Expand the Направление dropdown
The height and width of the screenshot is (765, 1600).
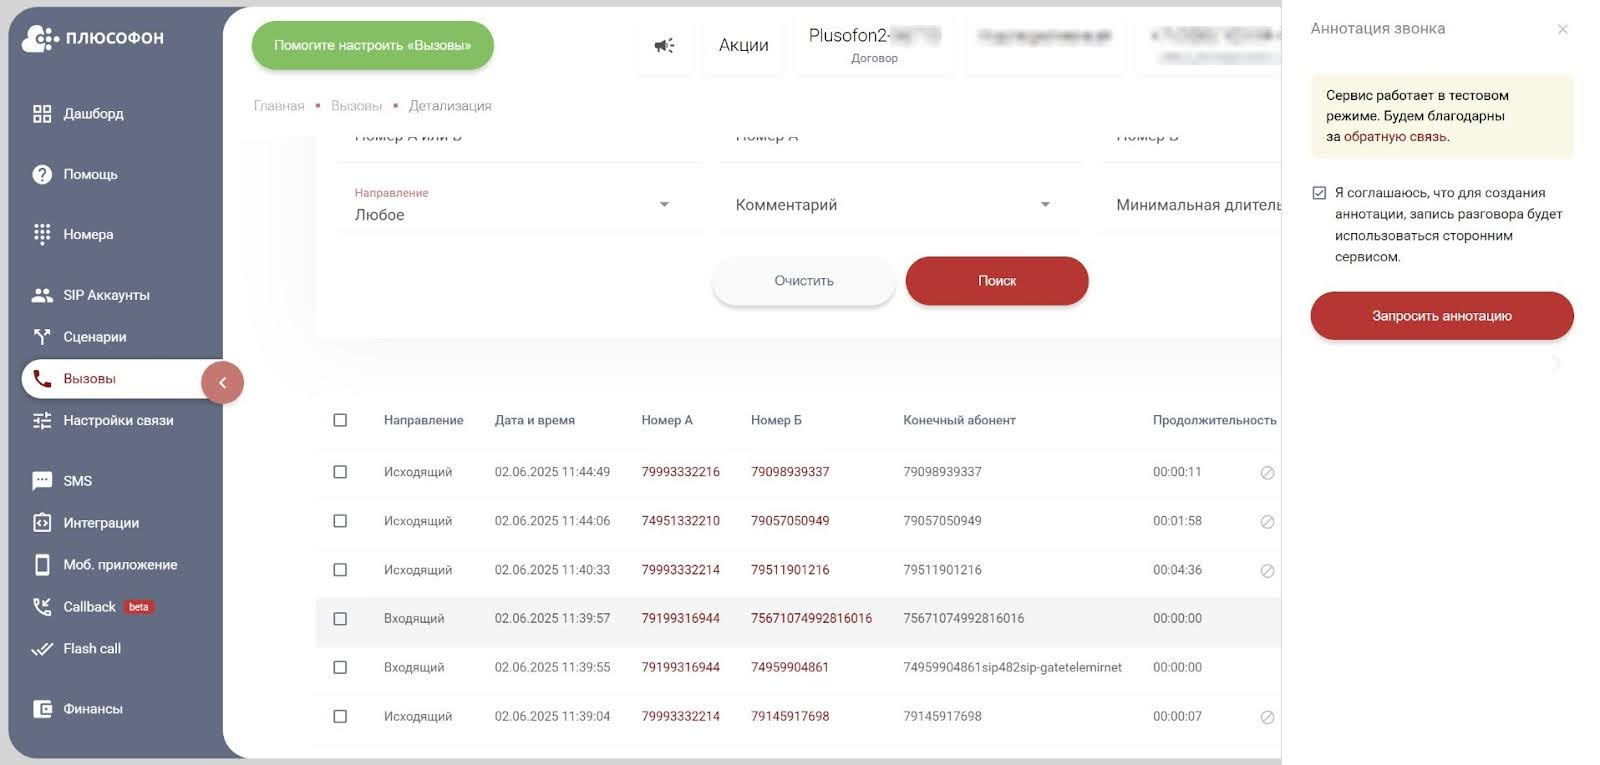(x=664, y=205)
